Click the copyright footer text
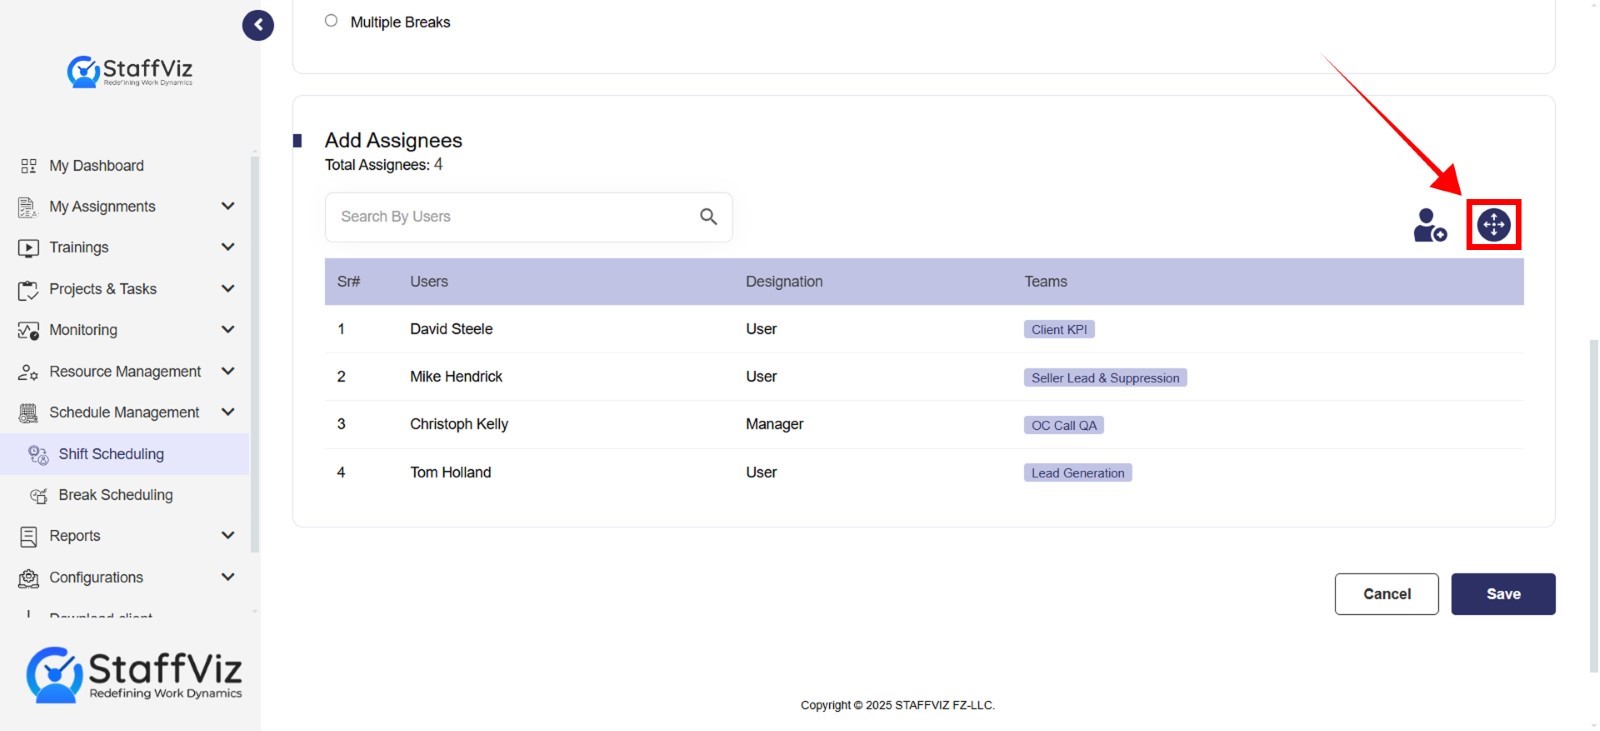Image resolution: width=1600 pixels, height=731 pixels. coord(898,705)
